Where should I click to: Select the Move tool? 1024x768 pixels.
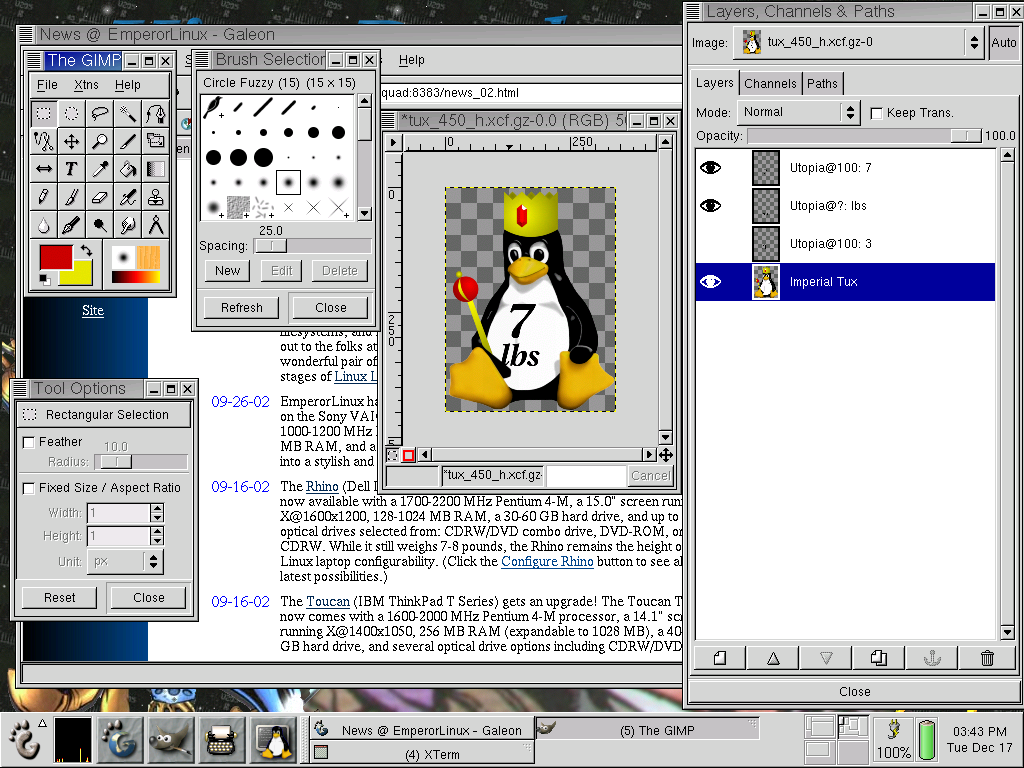(x=71, y=141)
